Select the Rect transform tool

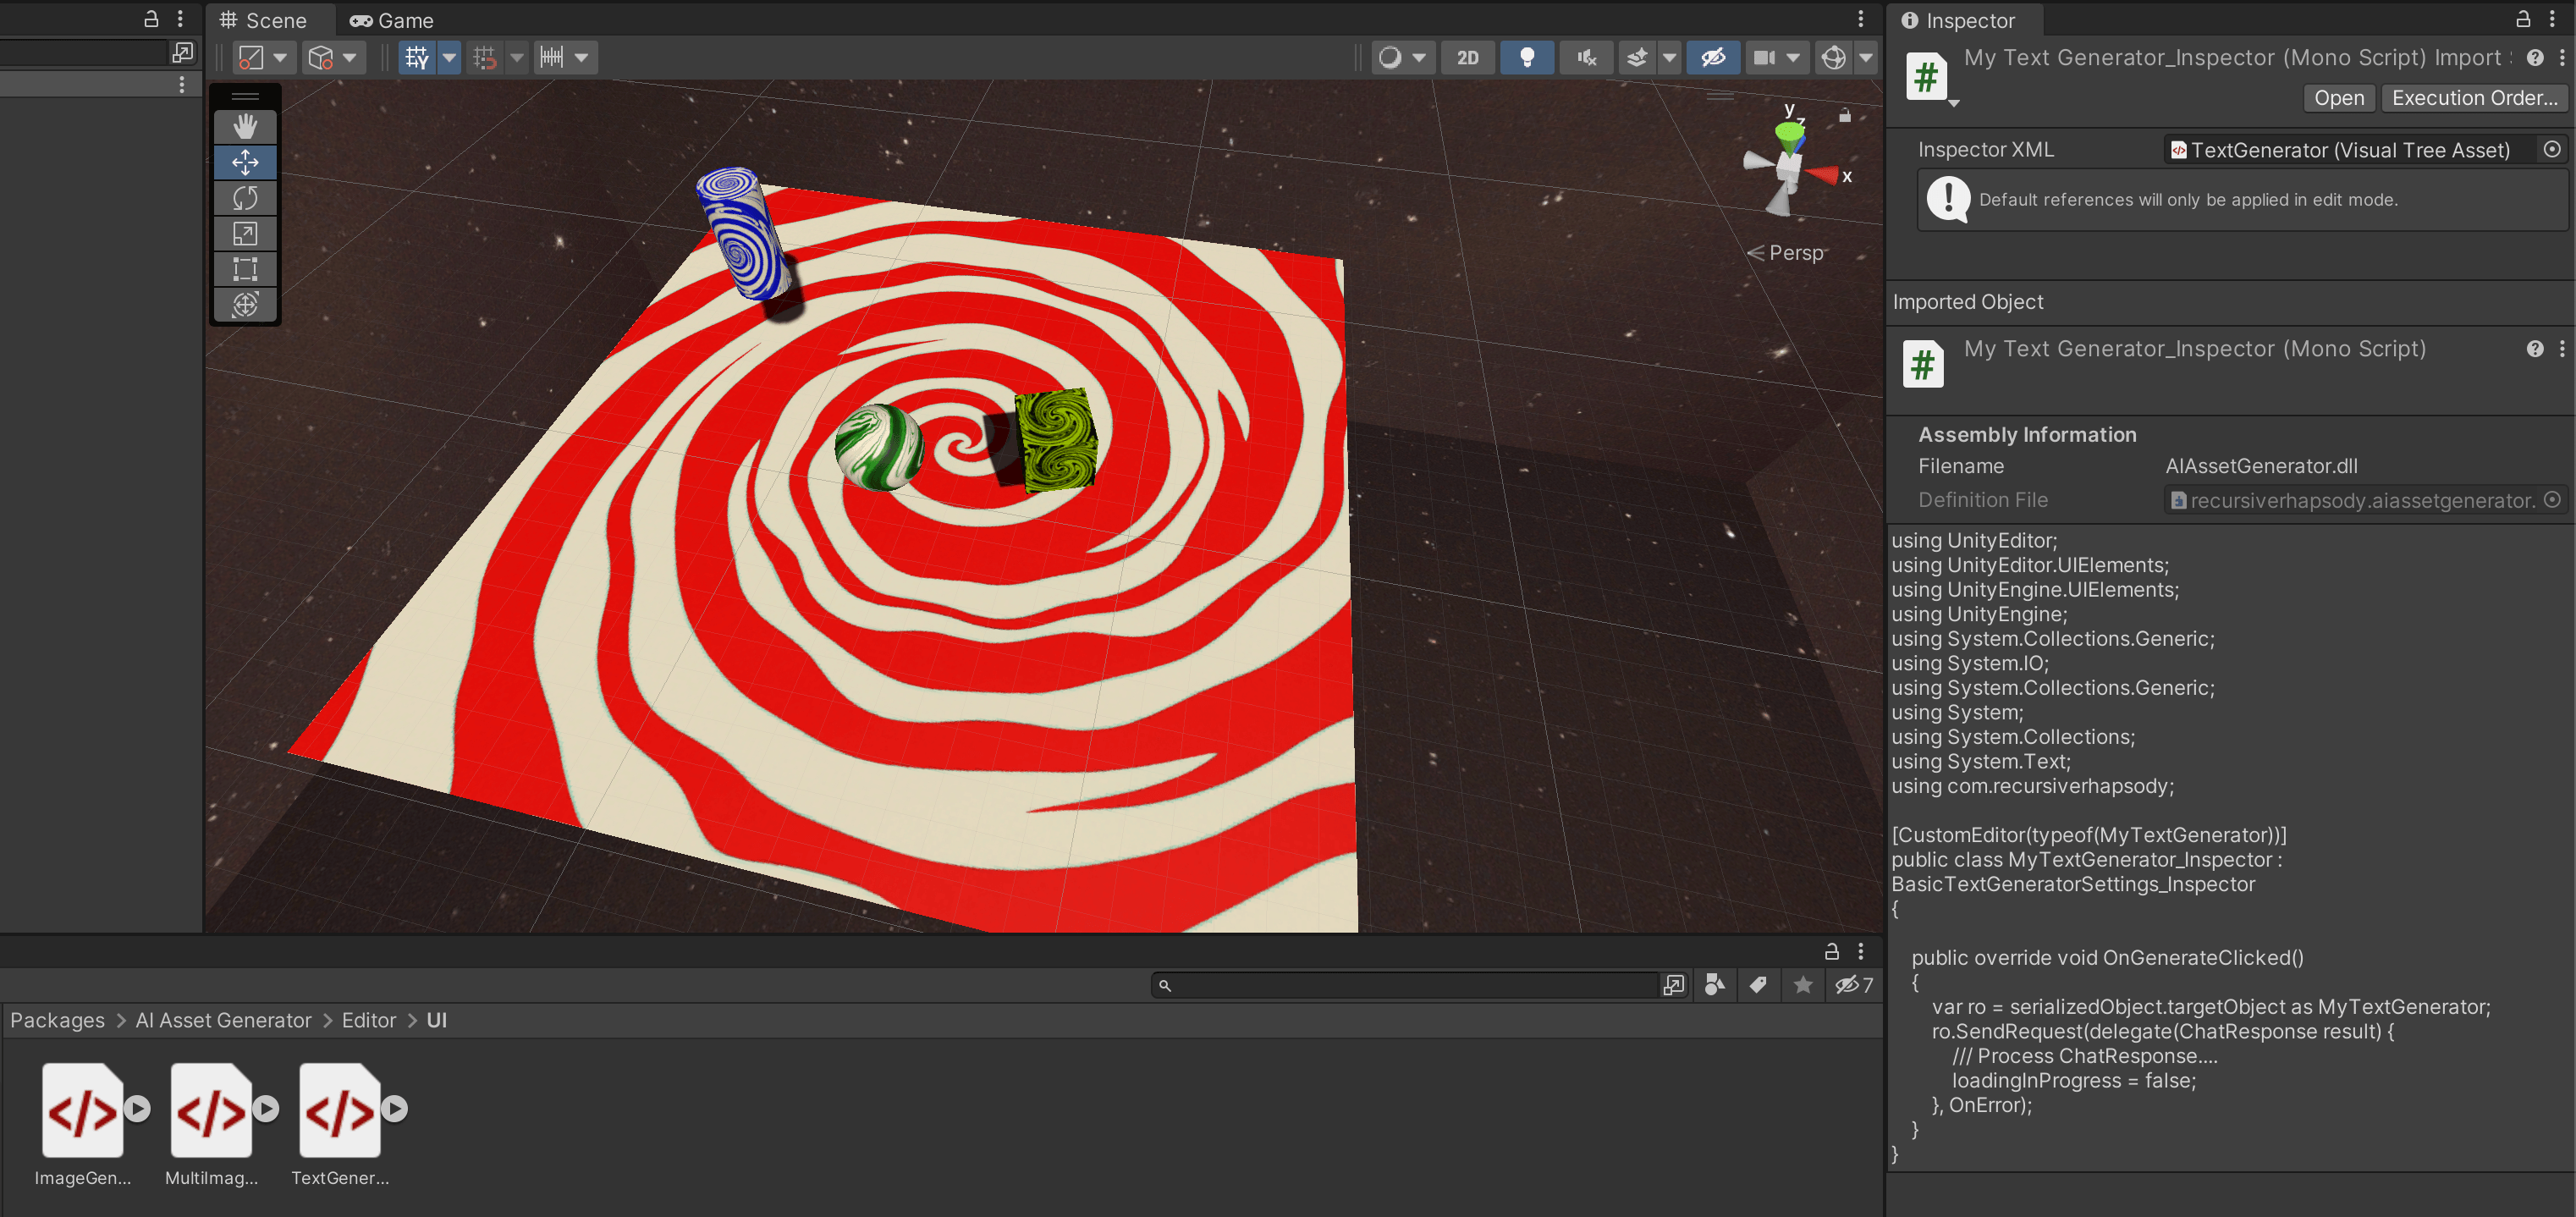point(245,269)
